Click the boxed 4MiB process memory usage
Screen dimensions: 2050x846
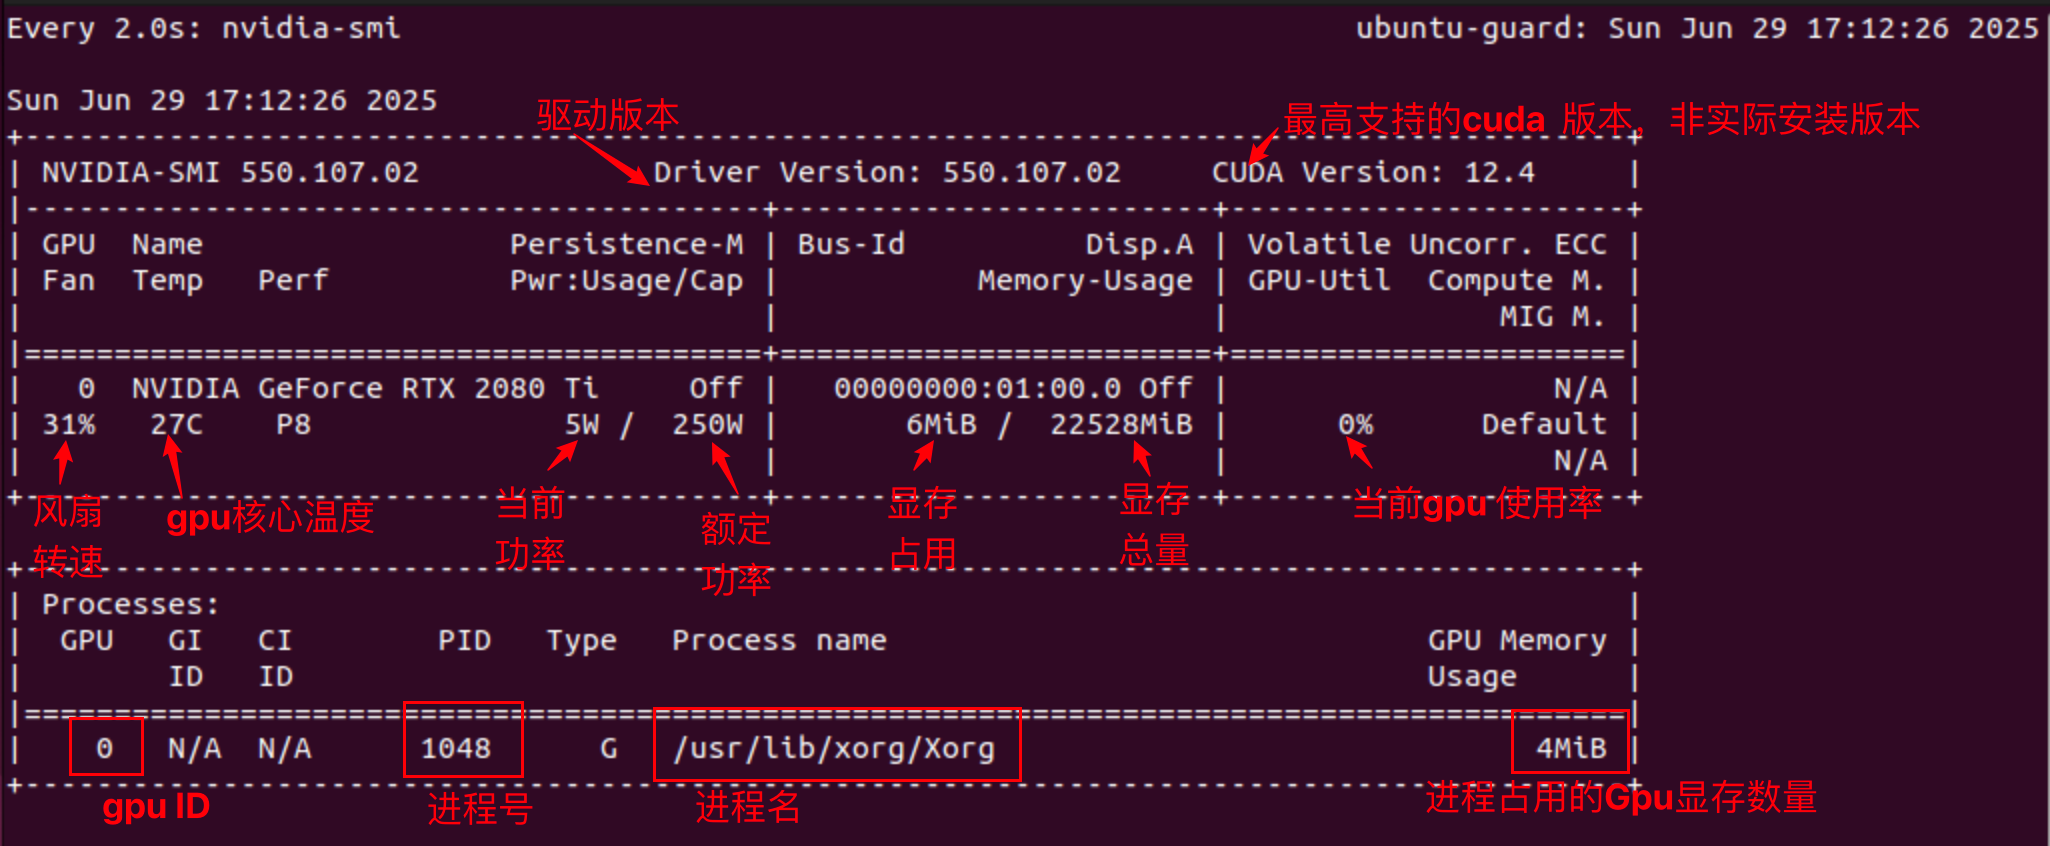pos(1571,748)
